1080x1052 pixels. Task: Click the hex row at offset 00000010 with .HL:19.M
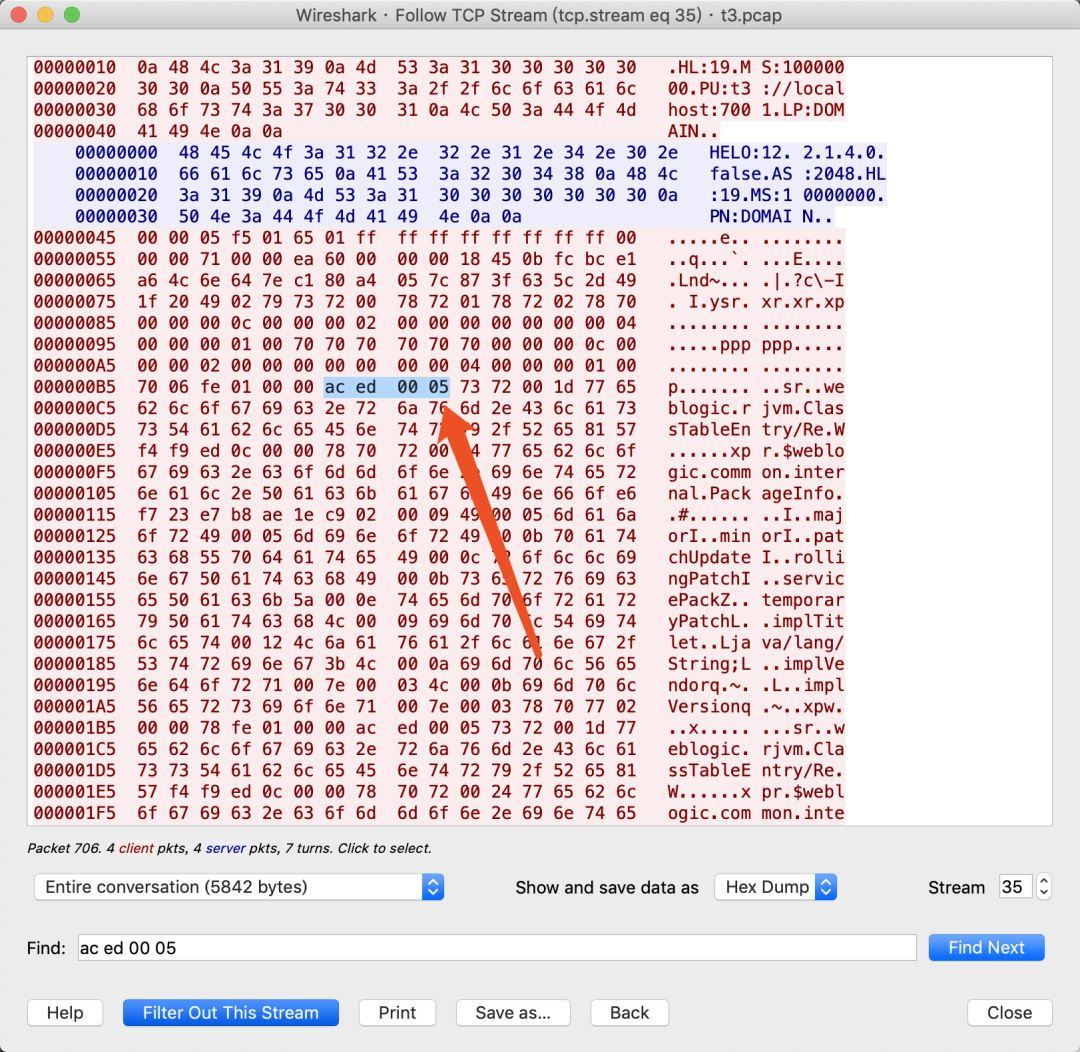click(439, 68)
